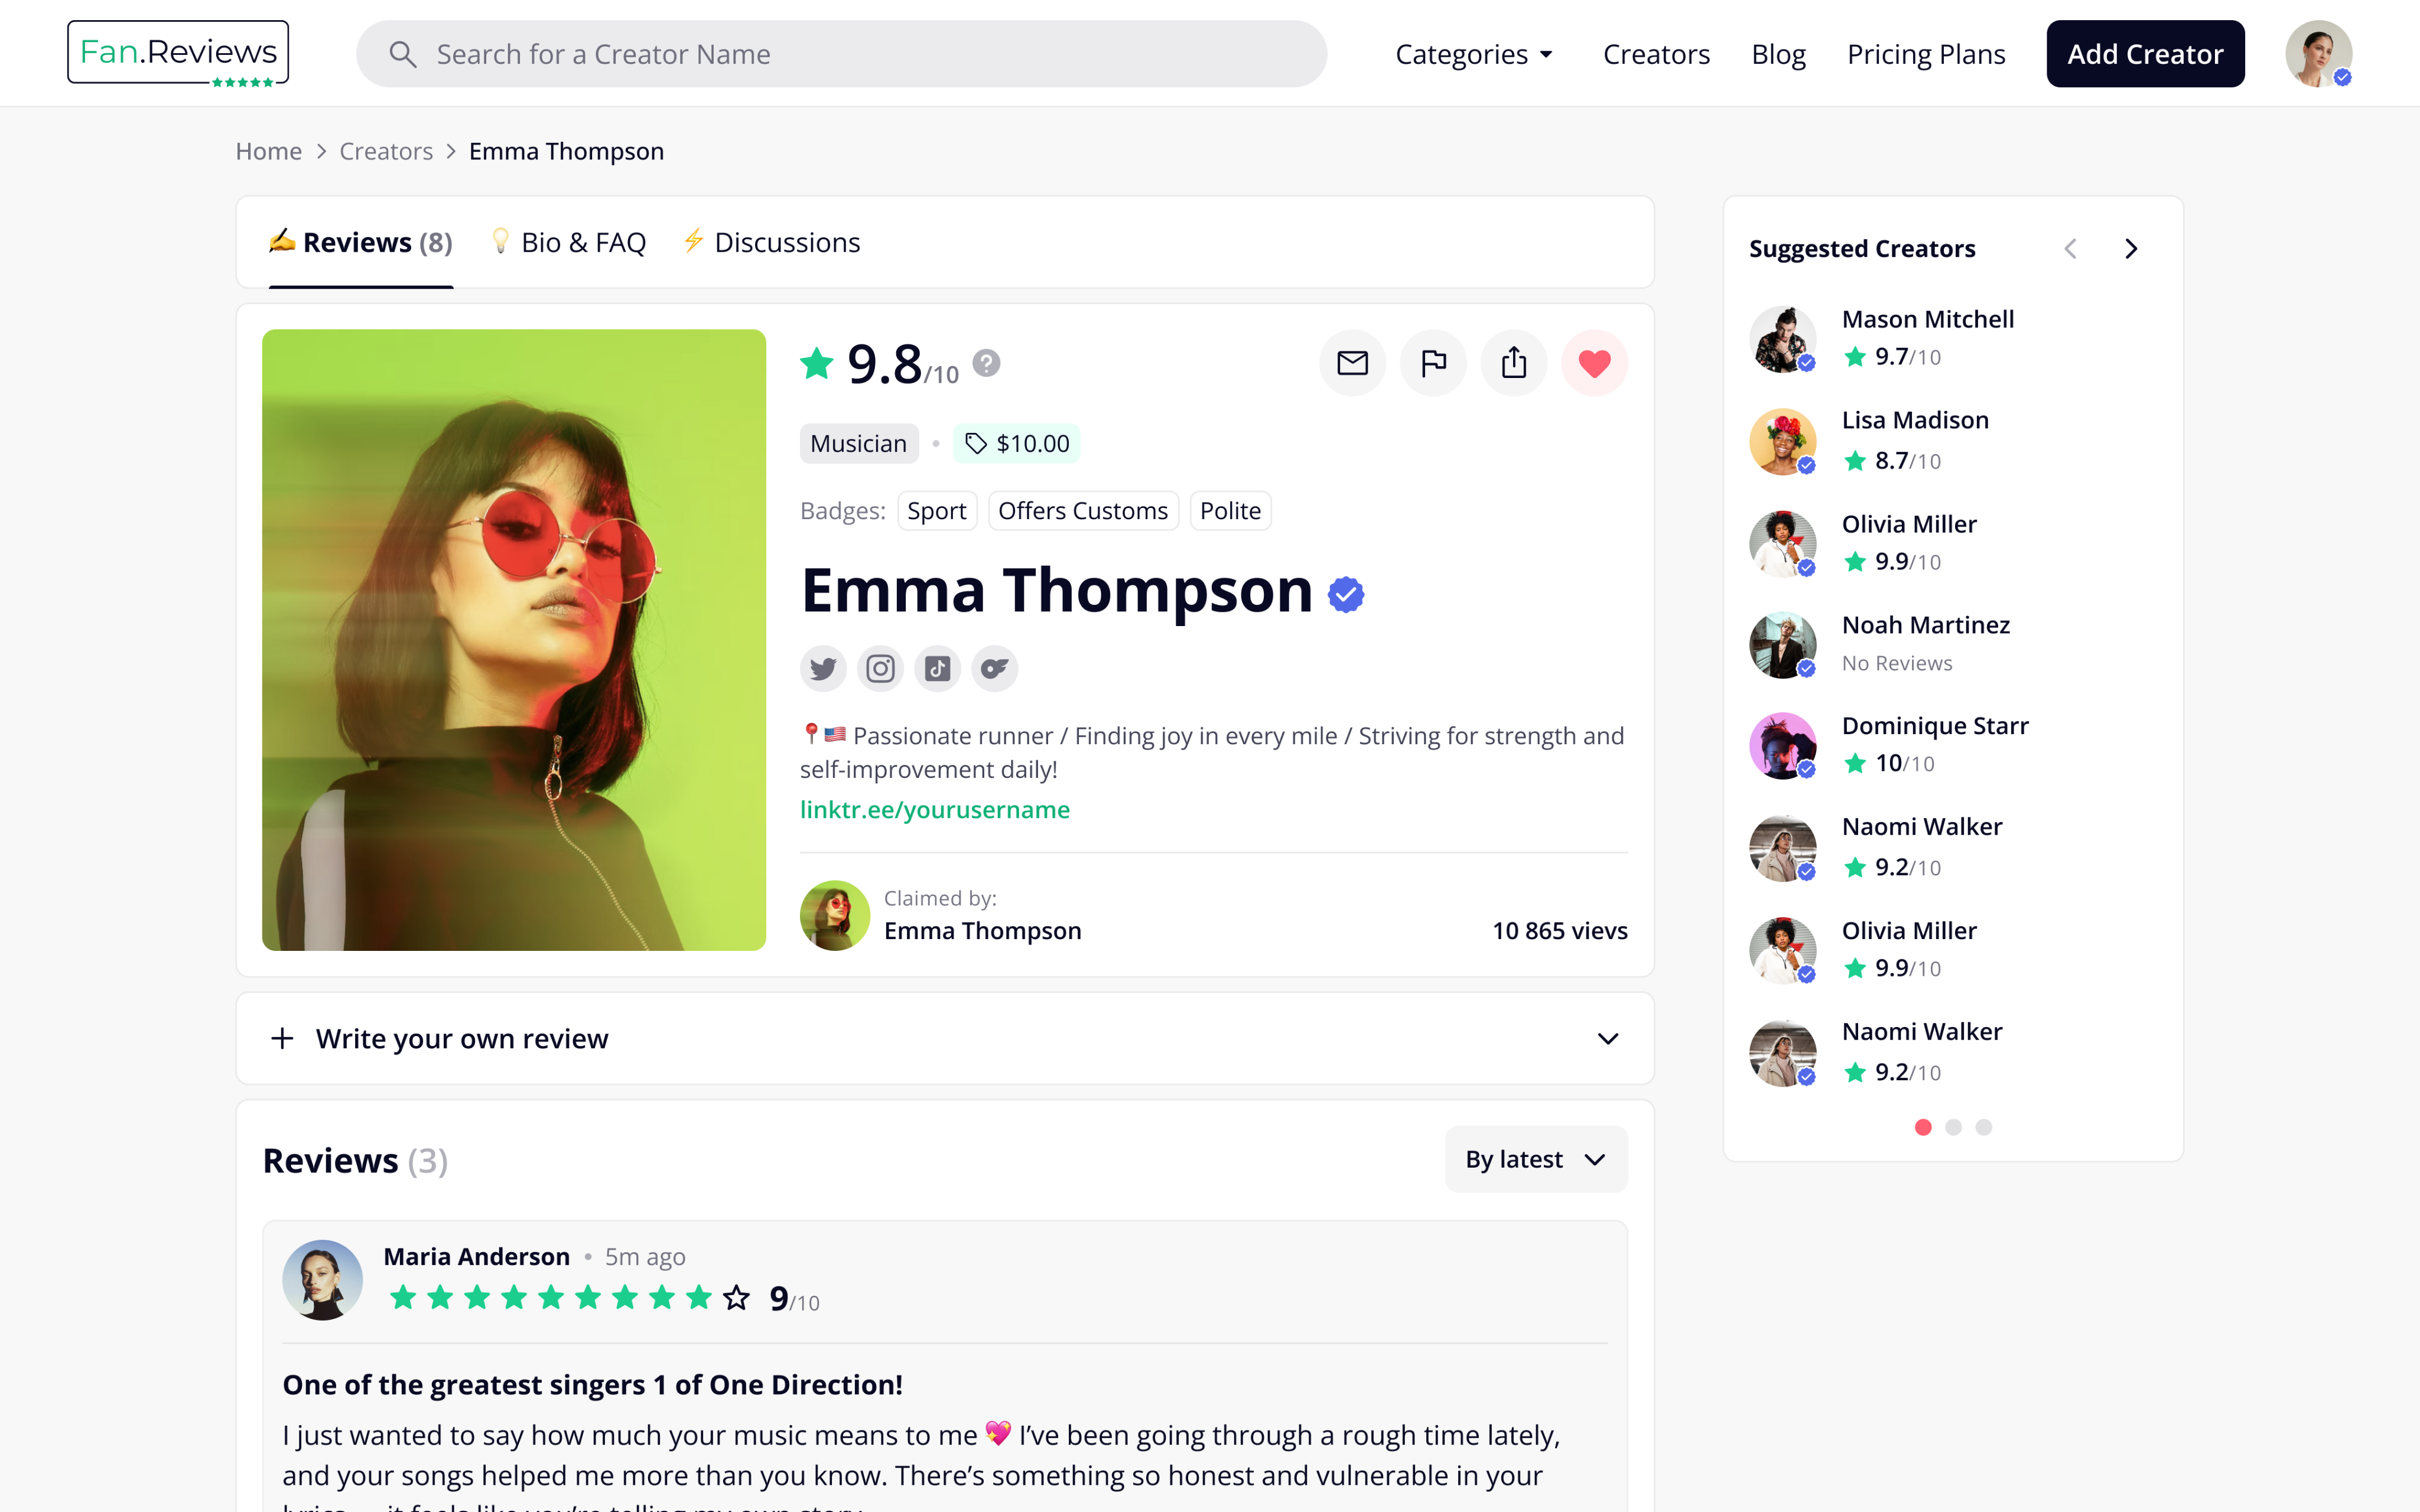The height and width of the screenshot is (1512, 2420).
Task: Expand the Categories dropdown
Action: coord(1474,54)
